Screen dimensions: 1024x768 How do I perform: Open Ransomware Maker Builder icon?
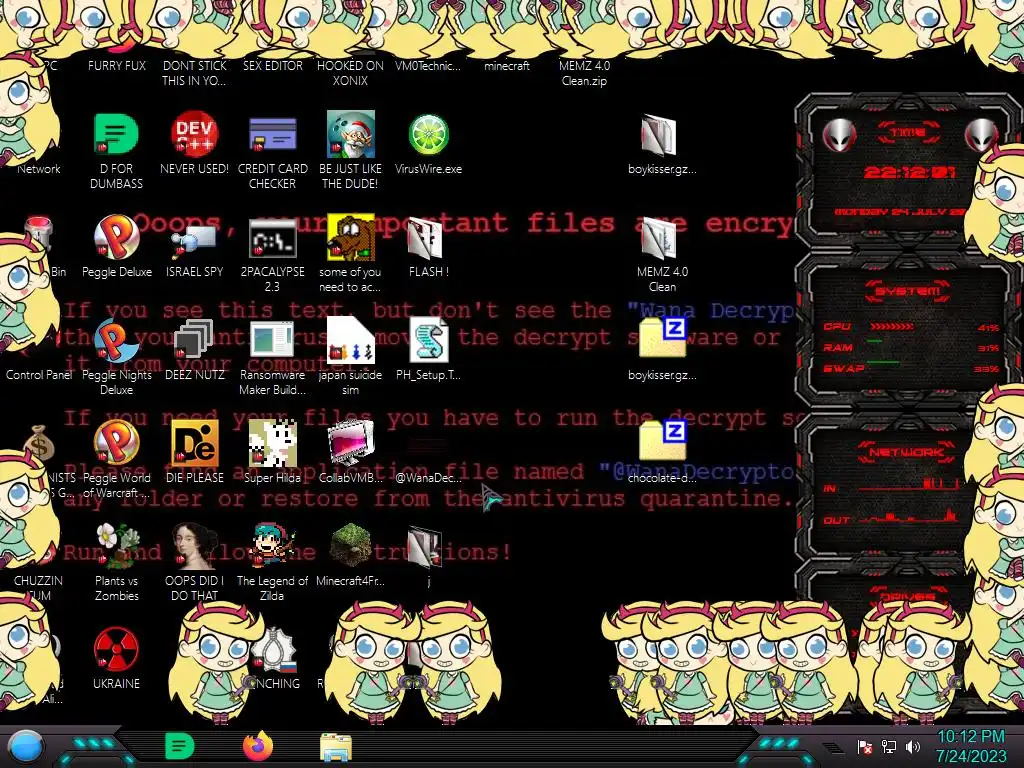pyautogui.click(x=272, y=341)
